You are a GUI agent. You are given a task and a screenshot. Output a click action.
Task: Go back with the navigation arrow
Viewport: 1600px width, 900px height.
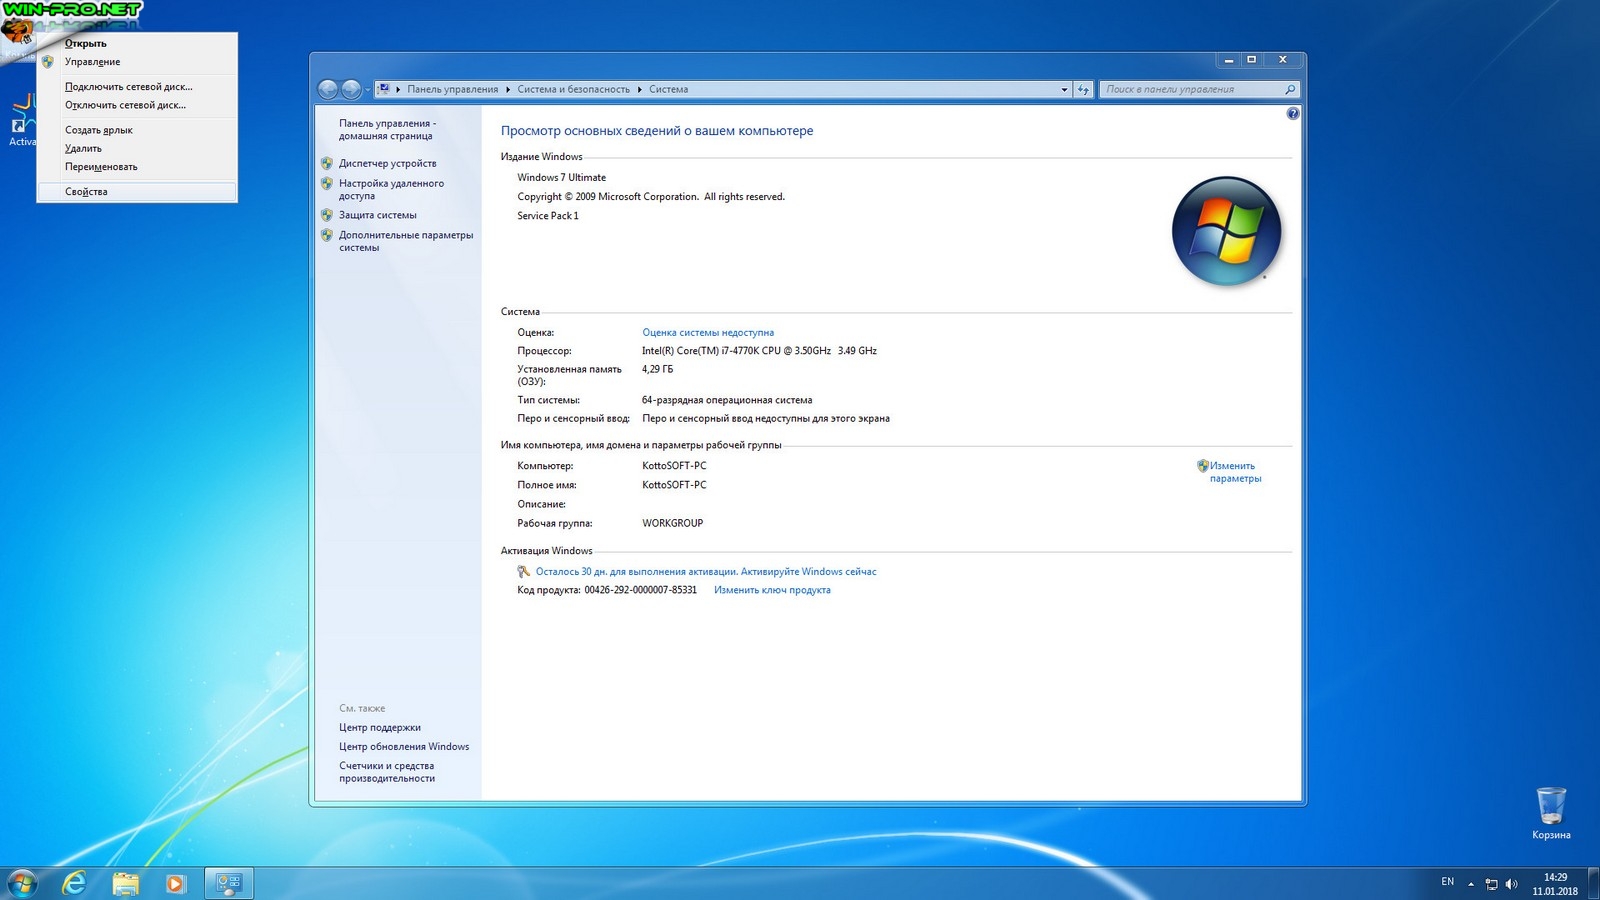coord(328,90)
